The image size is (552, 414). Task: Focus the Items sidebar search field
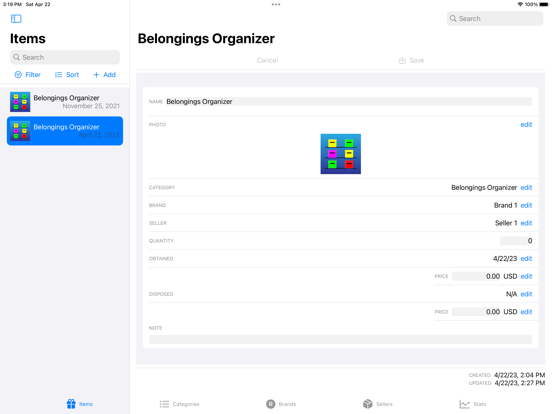pos(65,57)
